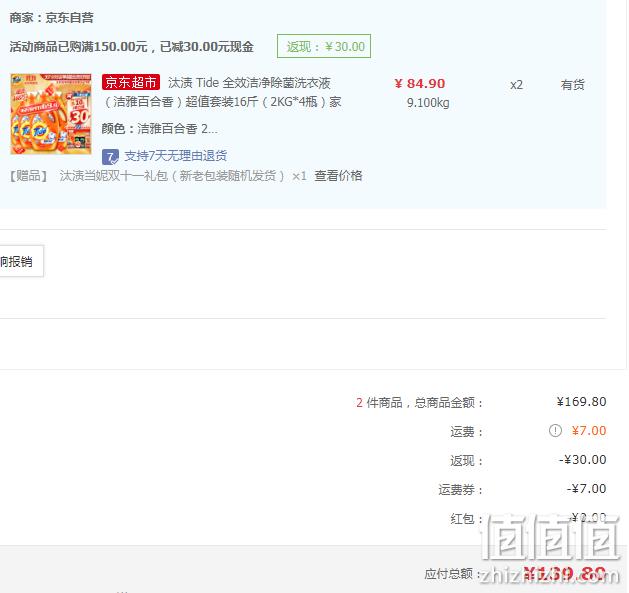Select the 红包： label
629x593 pixels.
(x=467, y=519)
